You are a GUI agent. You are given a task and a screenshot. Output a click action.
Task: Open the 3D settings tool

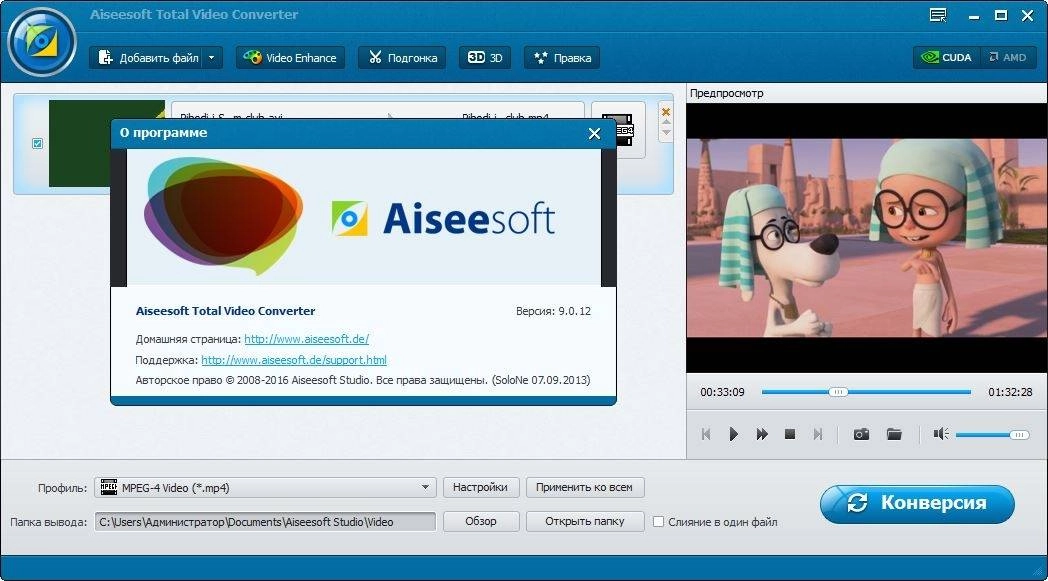pyautogui.click(x=485, y=58)
